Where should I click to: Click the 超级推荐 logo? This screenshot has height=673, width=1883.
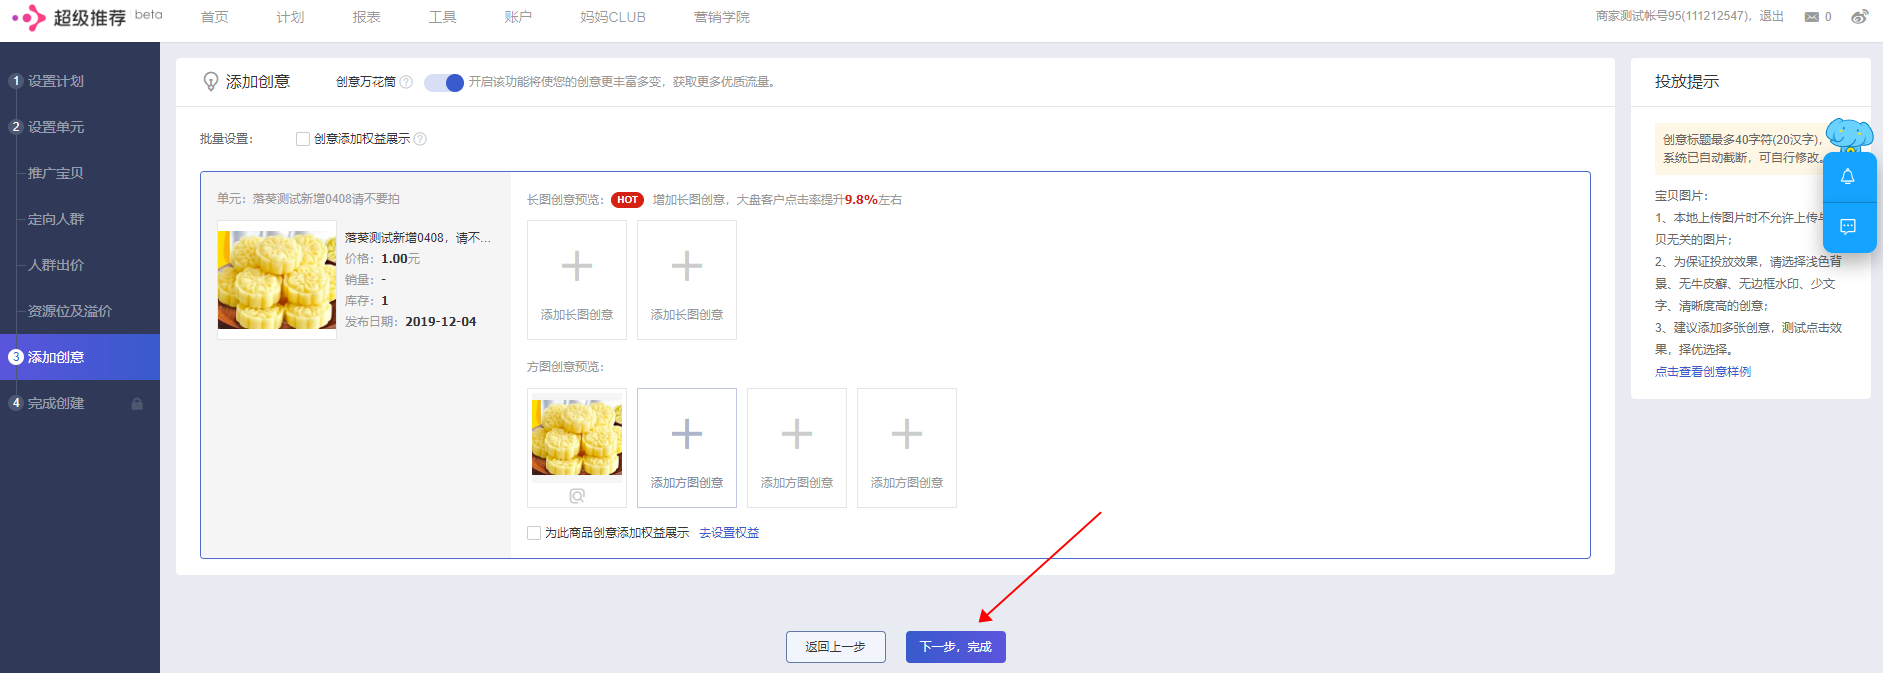(69, 17)
